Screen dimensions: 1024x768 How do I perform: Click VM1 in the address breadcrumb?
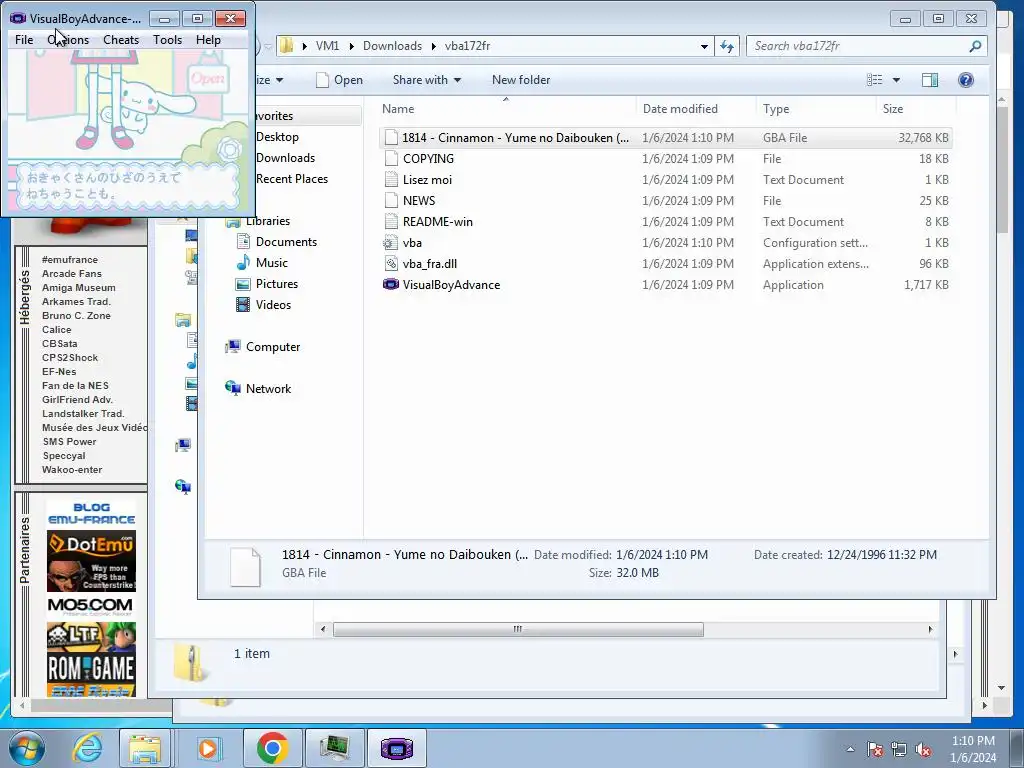[327, 46]
